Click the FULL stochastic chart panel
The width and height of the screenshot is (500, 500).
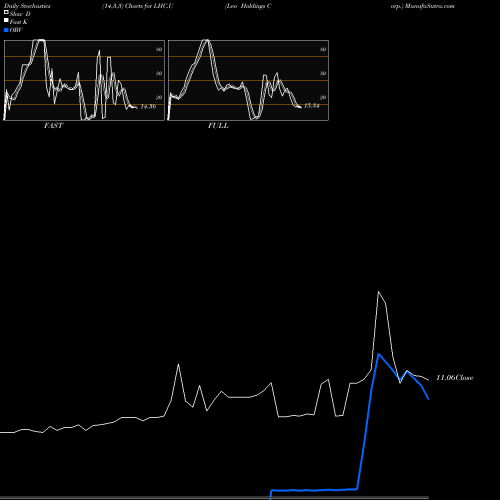[248, 80]
